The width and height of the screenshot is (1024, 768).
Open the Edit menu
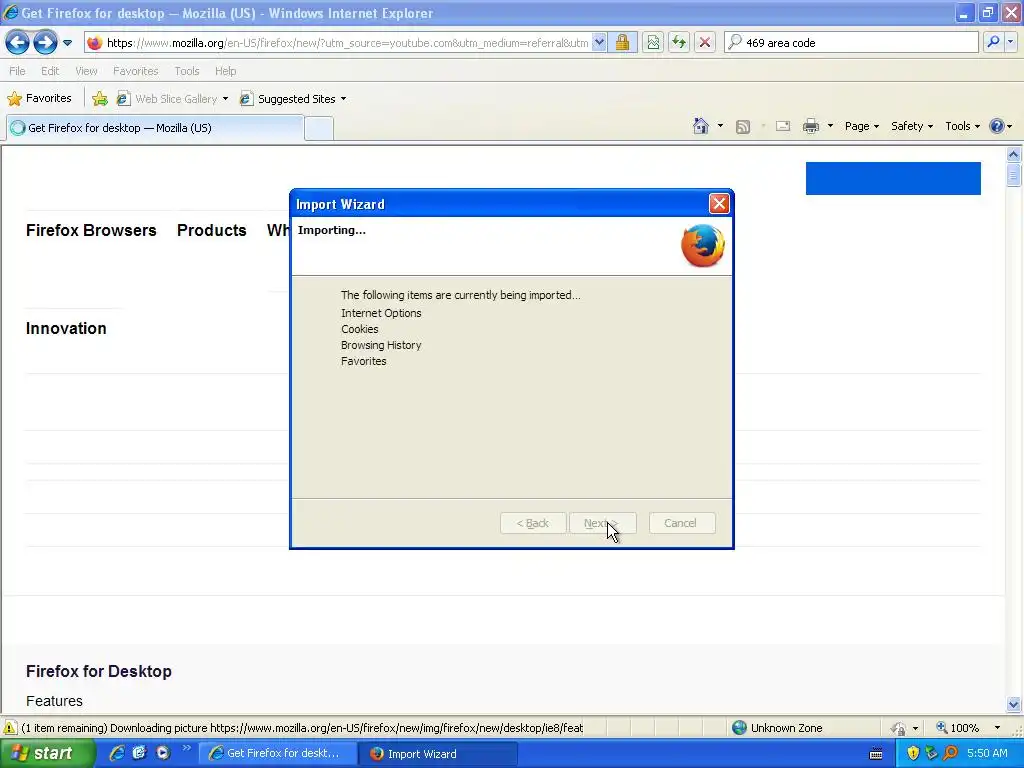pyautogui.click(x=50, y=71)
